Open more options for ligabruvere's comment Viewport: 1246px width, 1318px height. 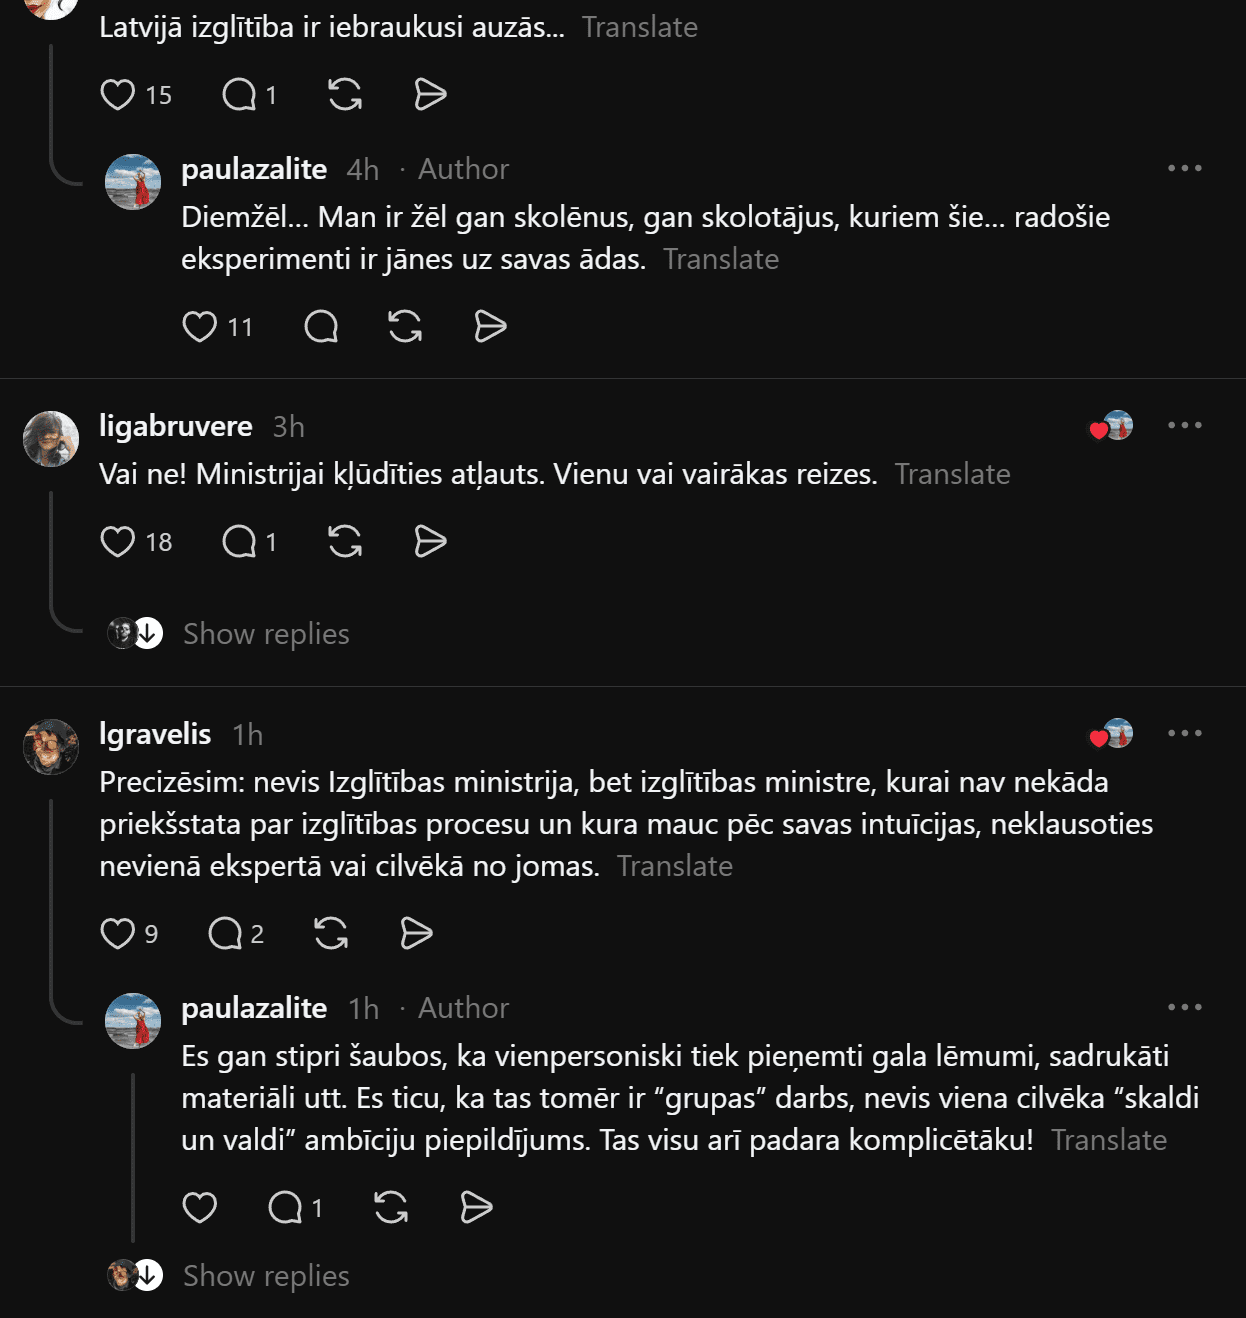1185,425
